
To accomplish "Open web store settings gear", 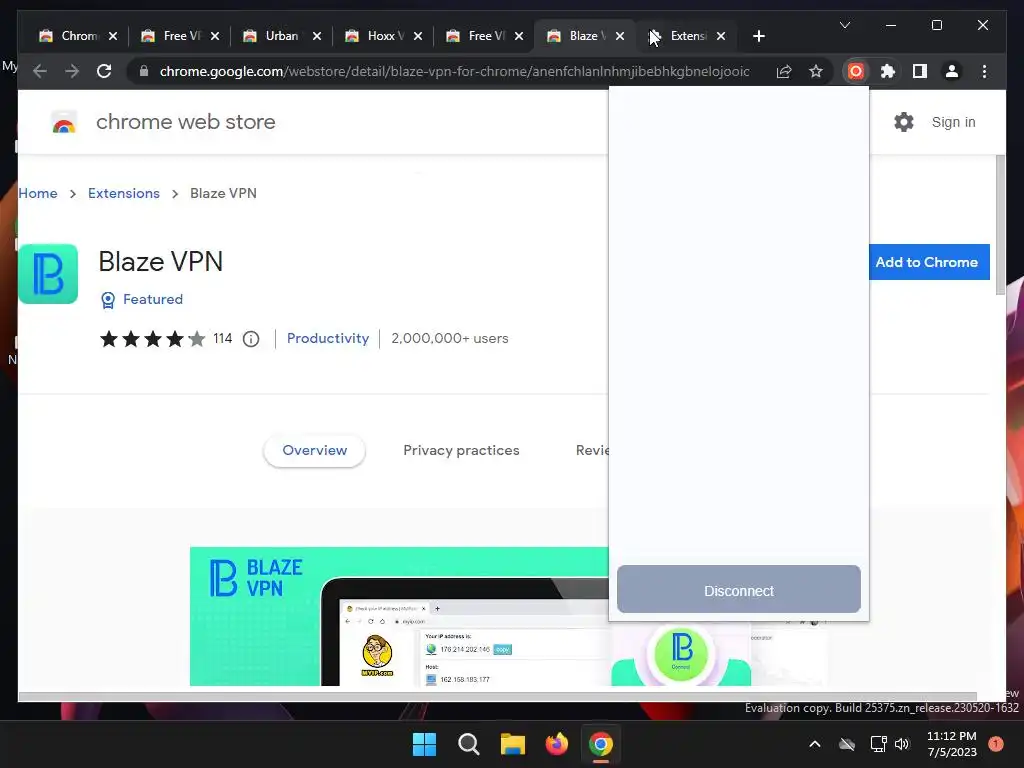I will coord(904,122).
